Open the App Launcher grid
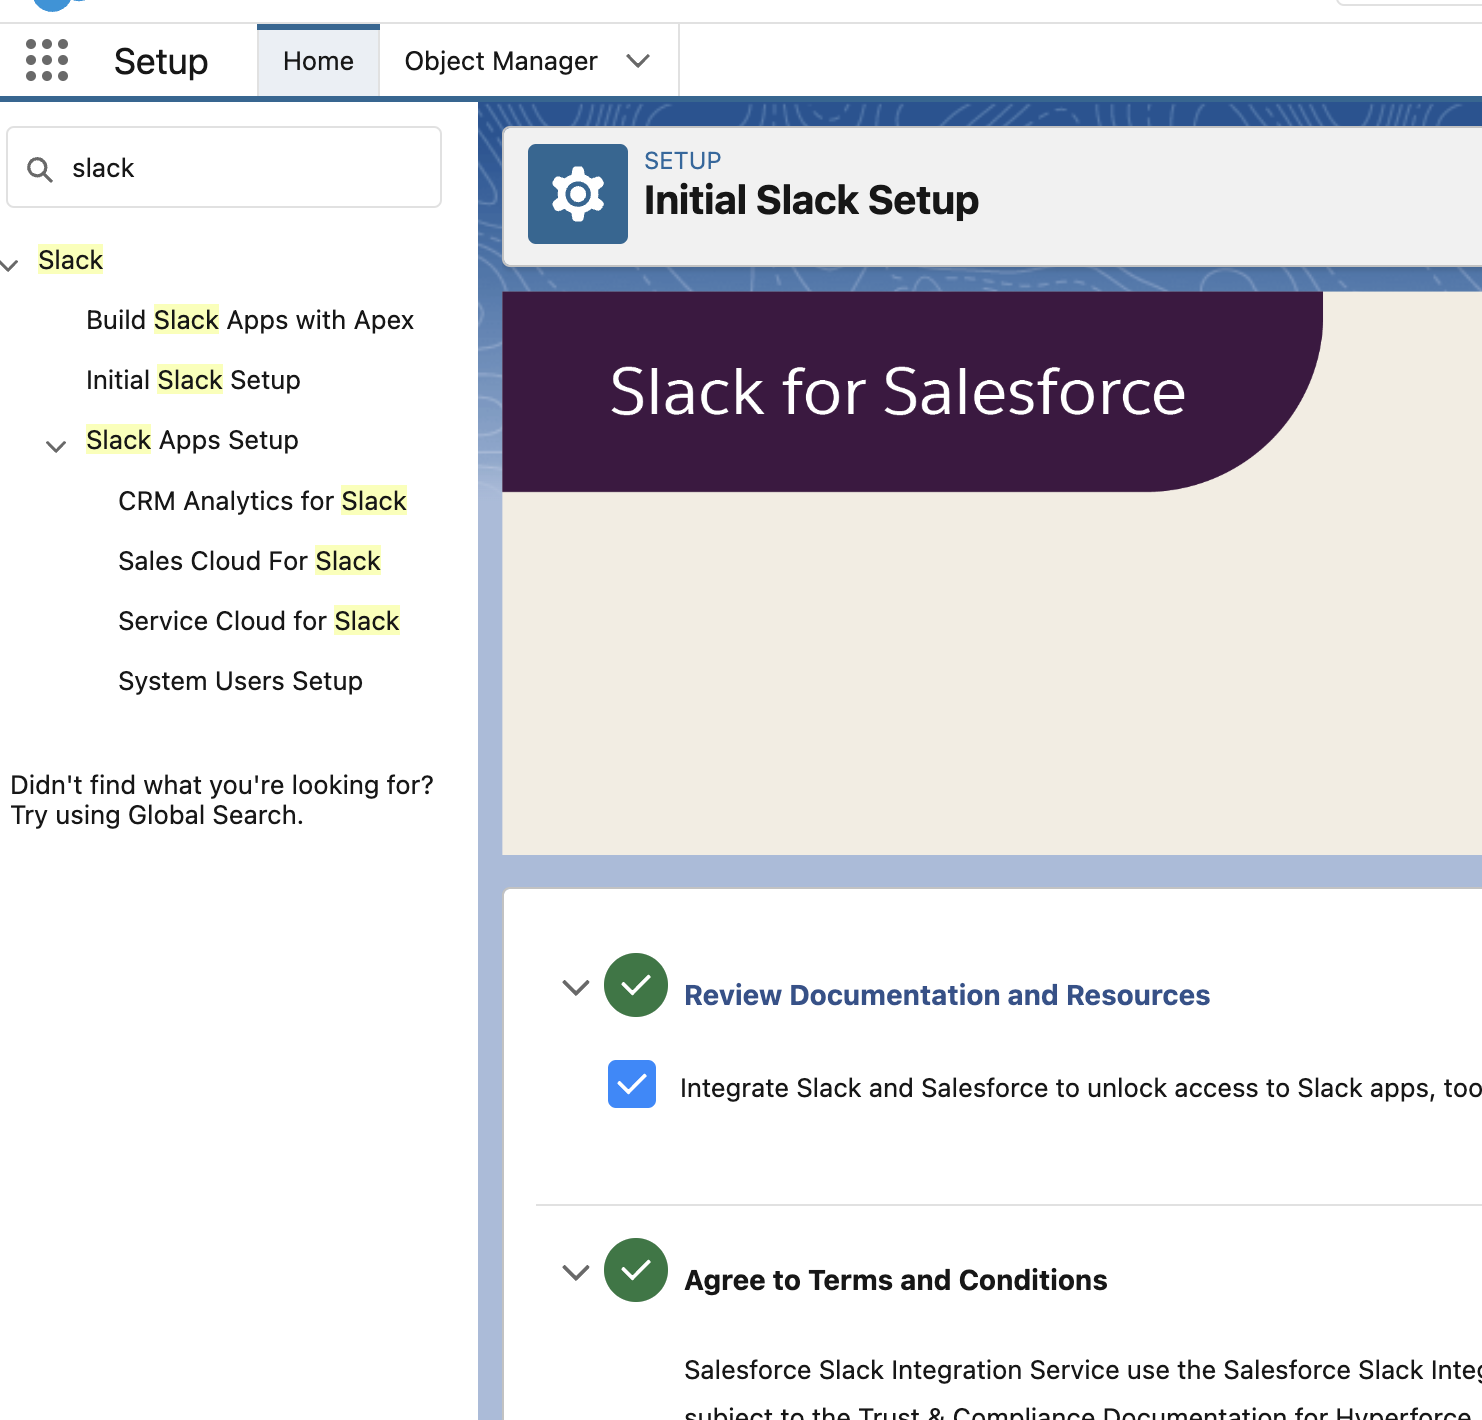The height and width of the screenshot is (1420, 1482). pos(46,59)
